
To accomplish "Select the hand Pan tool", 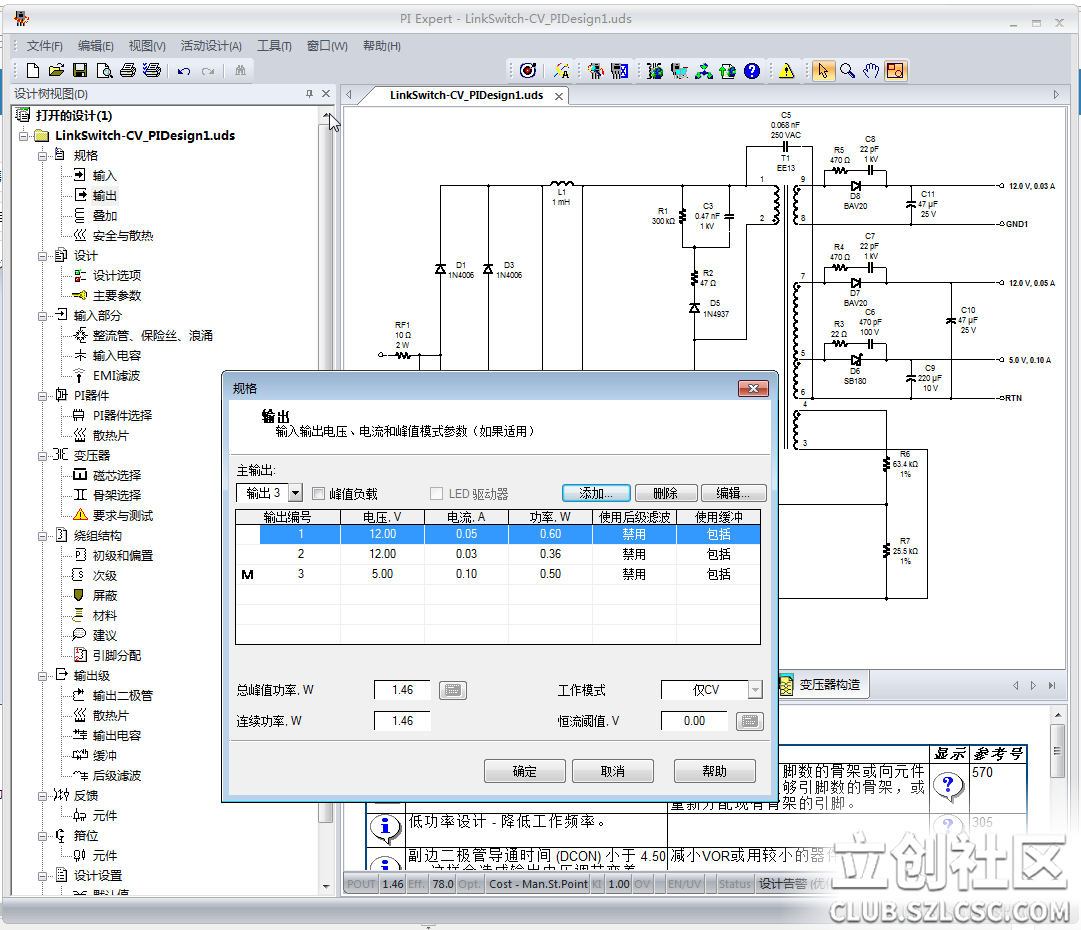I will pyautogui.click(x=871, y=70).
